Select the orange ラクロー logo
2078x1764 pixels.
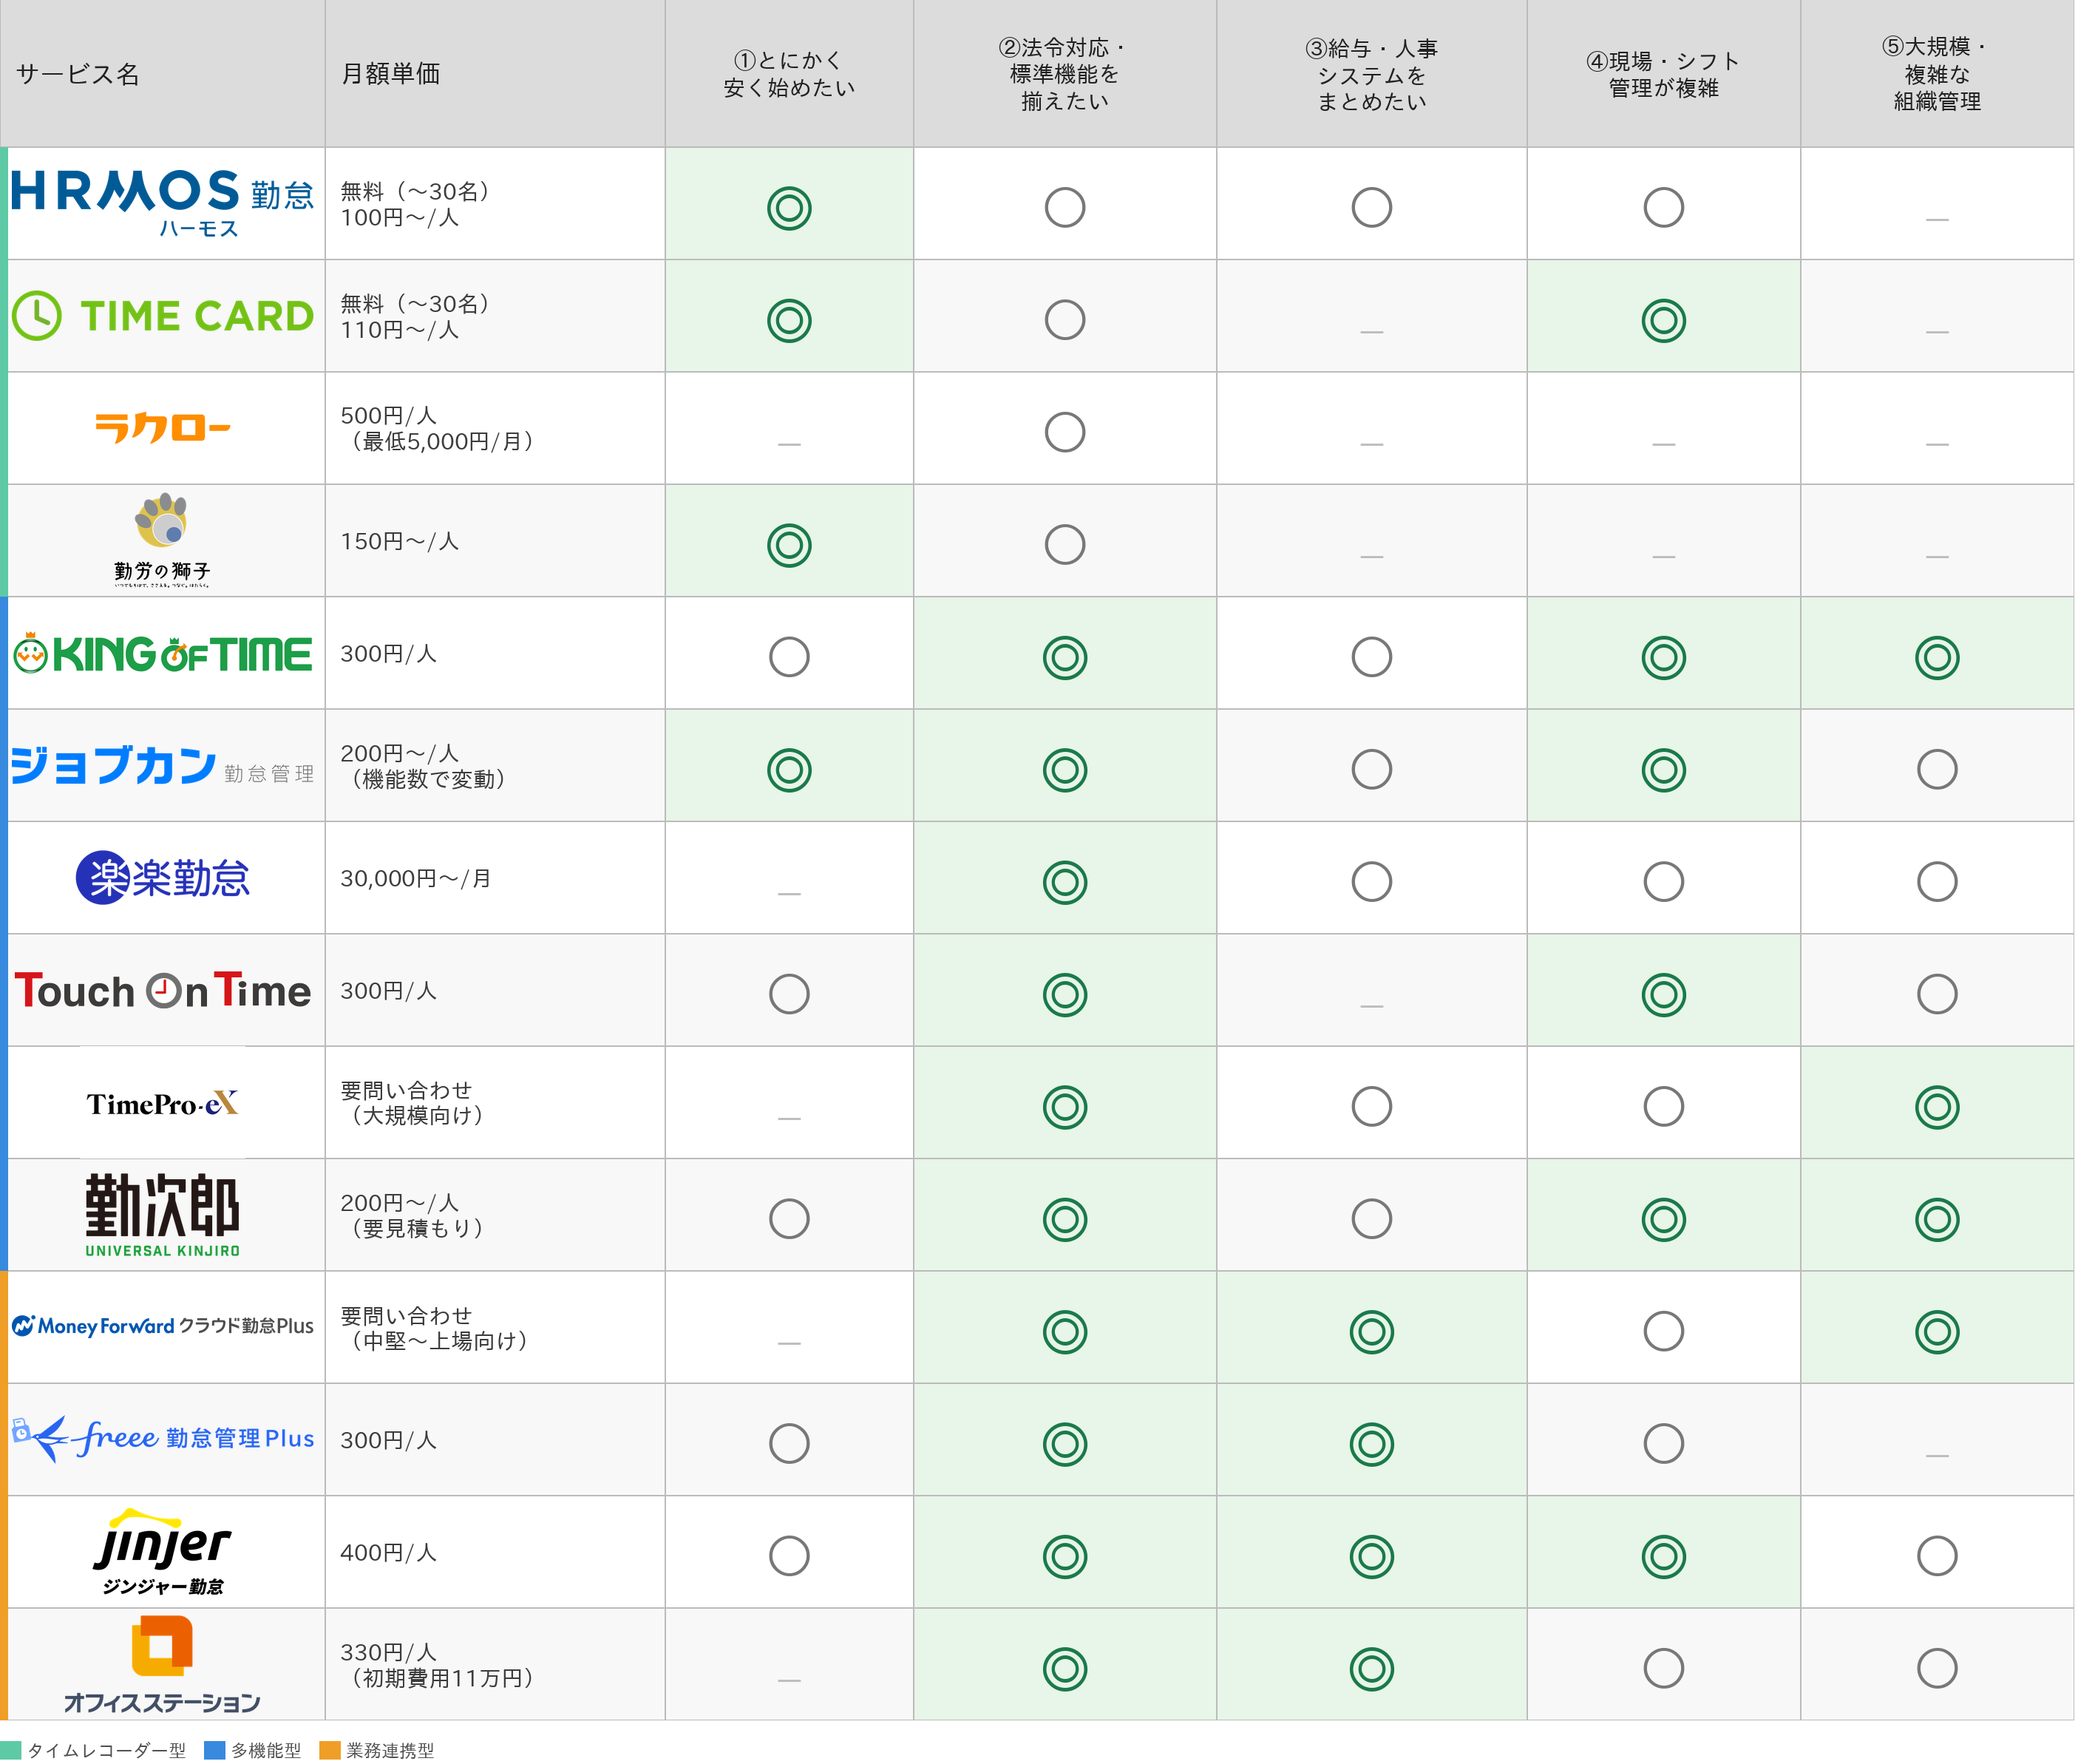tap(162, 428)
